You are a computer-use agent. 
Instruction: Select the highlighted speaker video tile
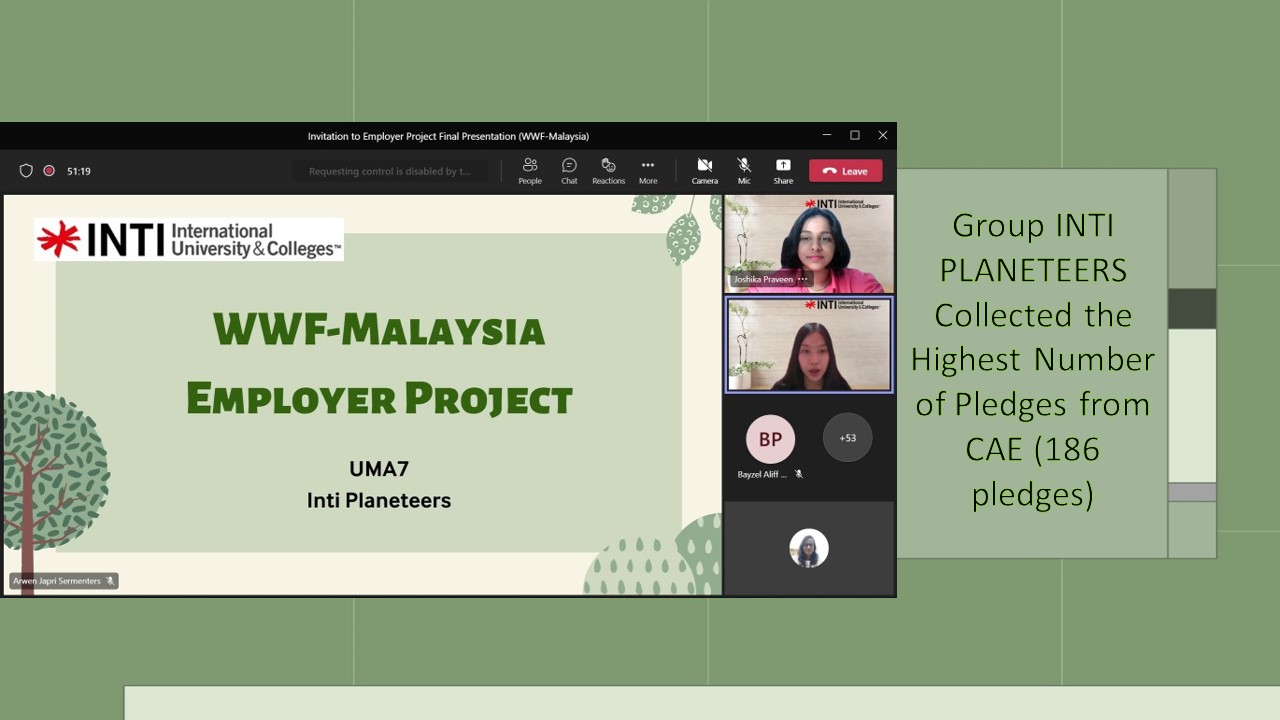[x=809, y=345]
